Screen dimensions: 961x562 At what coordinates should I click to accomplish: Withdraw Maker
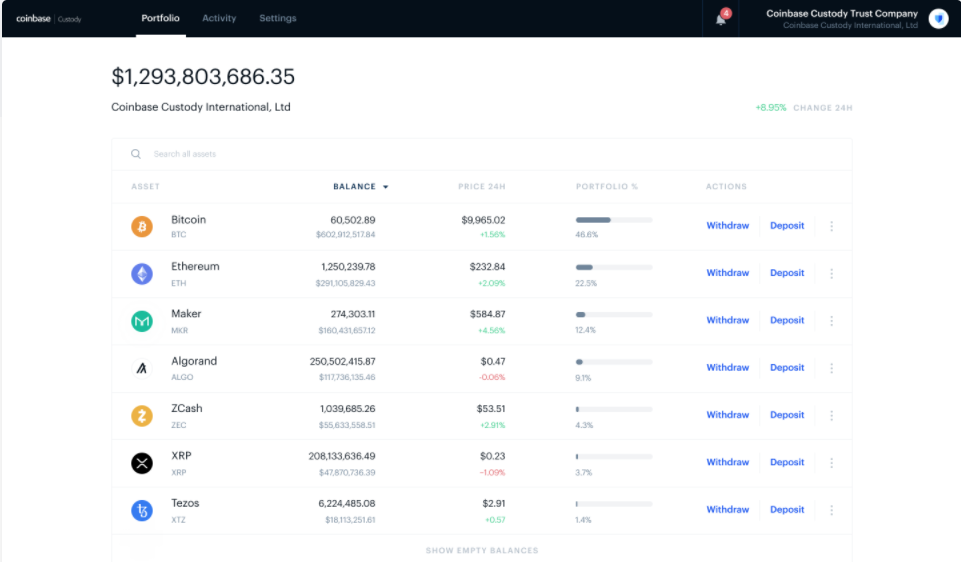tap(727, 320)
